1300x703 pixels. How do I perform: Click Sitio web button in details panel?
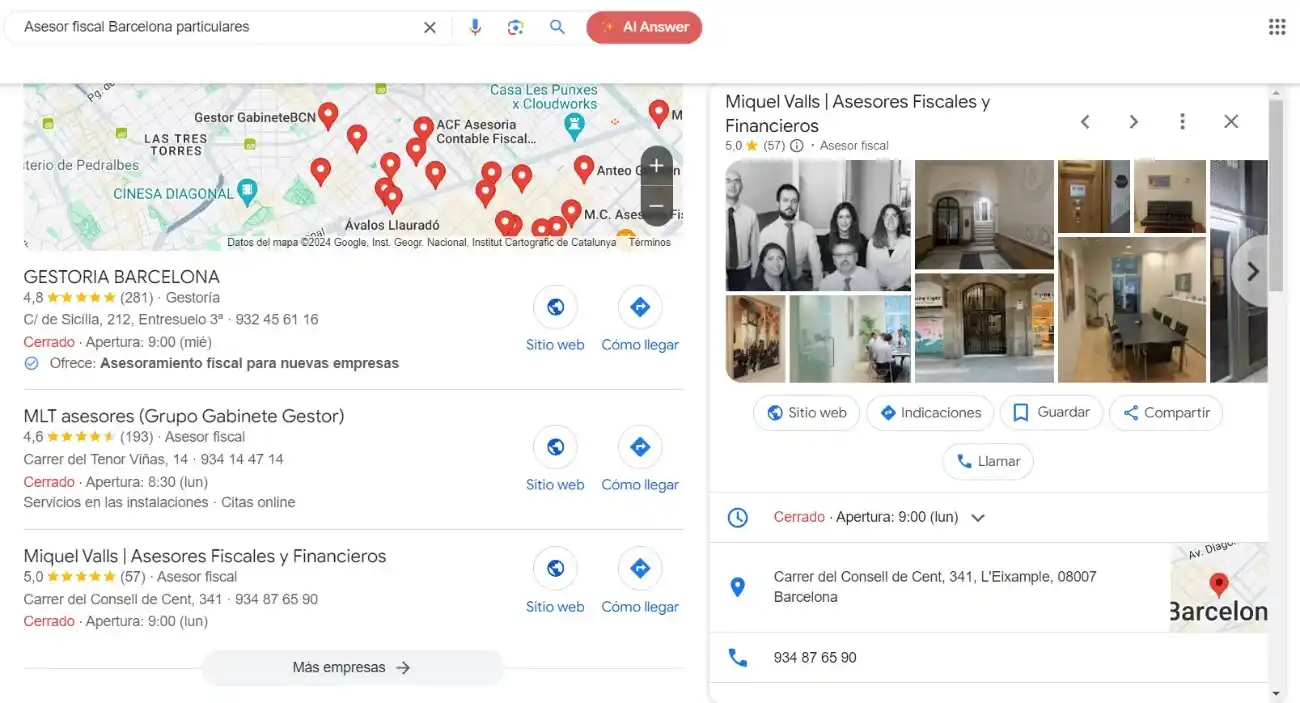806,413
